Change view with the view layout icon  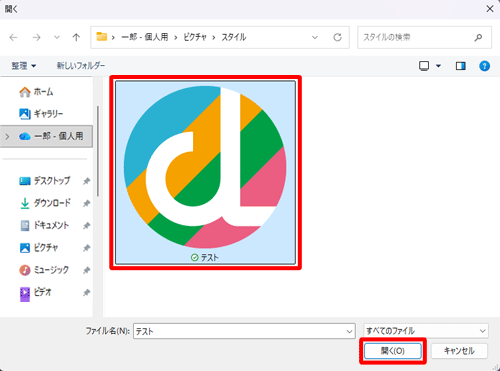[x=424, y=66]
